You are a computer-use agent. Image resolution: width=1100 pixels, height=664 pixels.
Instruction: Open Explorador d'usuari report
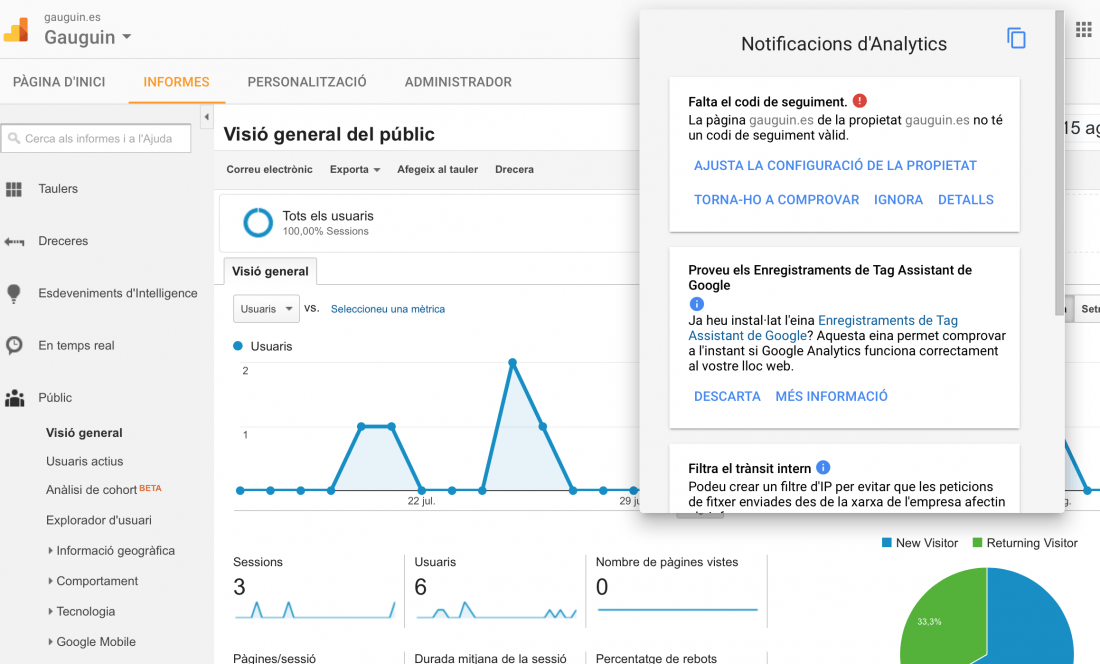click(99, 520)
